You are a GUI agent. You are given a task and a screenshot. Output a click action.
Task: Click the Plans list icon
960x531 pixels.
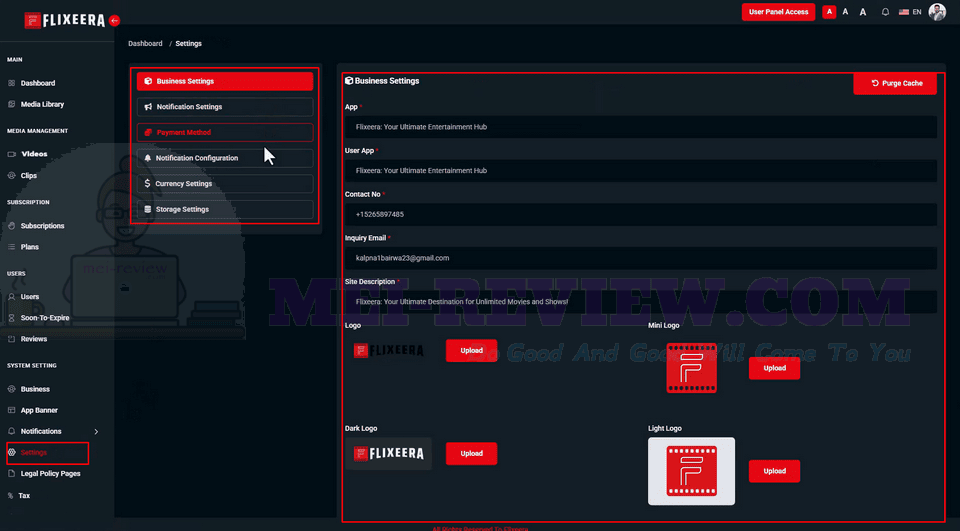click(12, 247)
